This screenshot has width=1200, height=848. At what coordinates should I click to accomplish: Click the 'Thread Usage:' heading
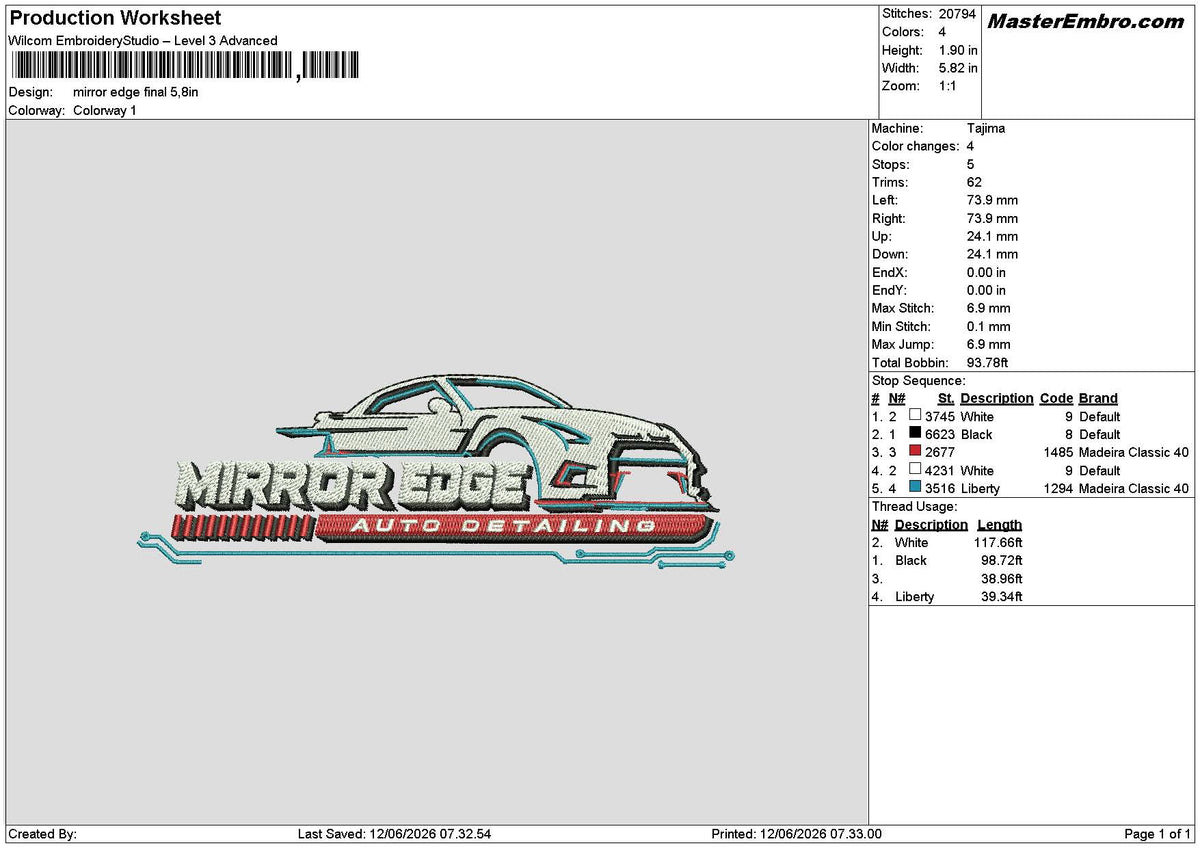tap(915, 506)
